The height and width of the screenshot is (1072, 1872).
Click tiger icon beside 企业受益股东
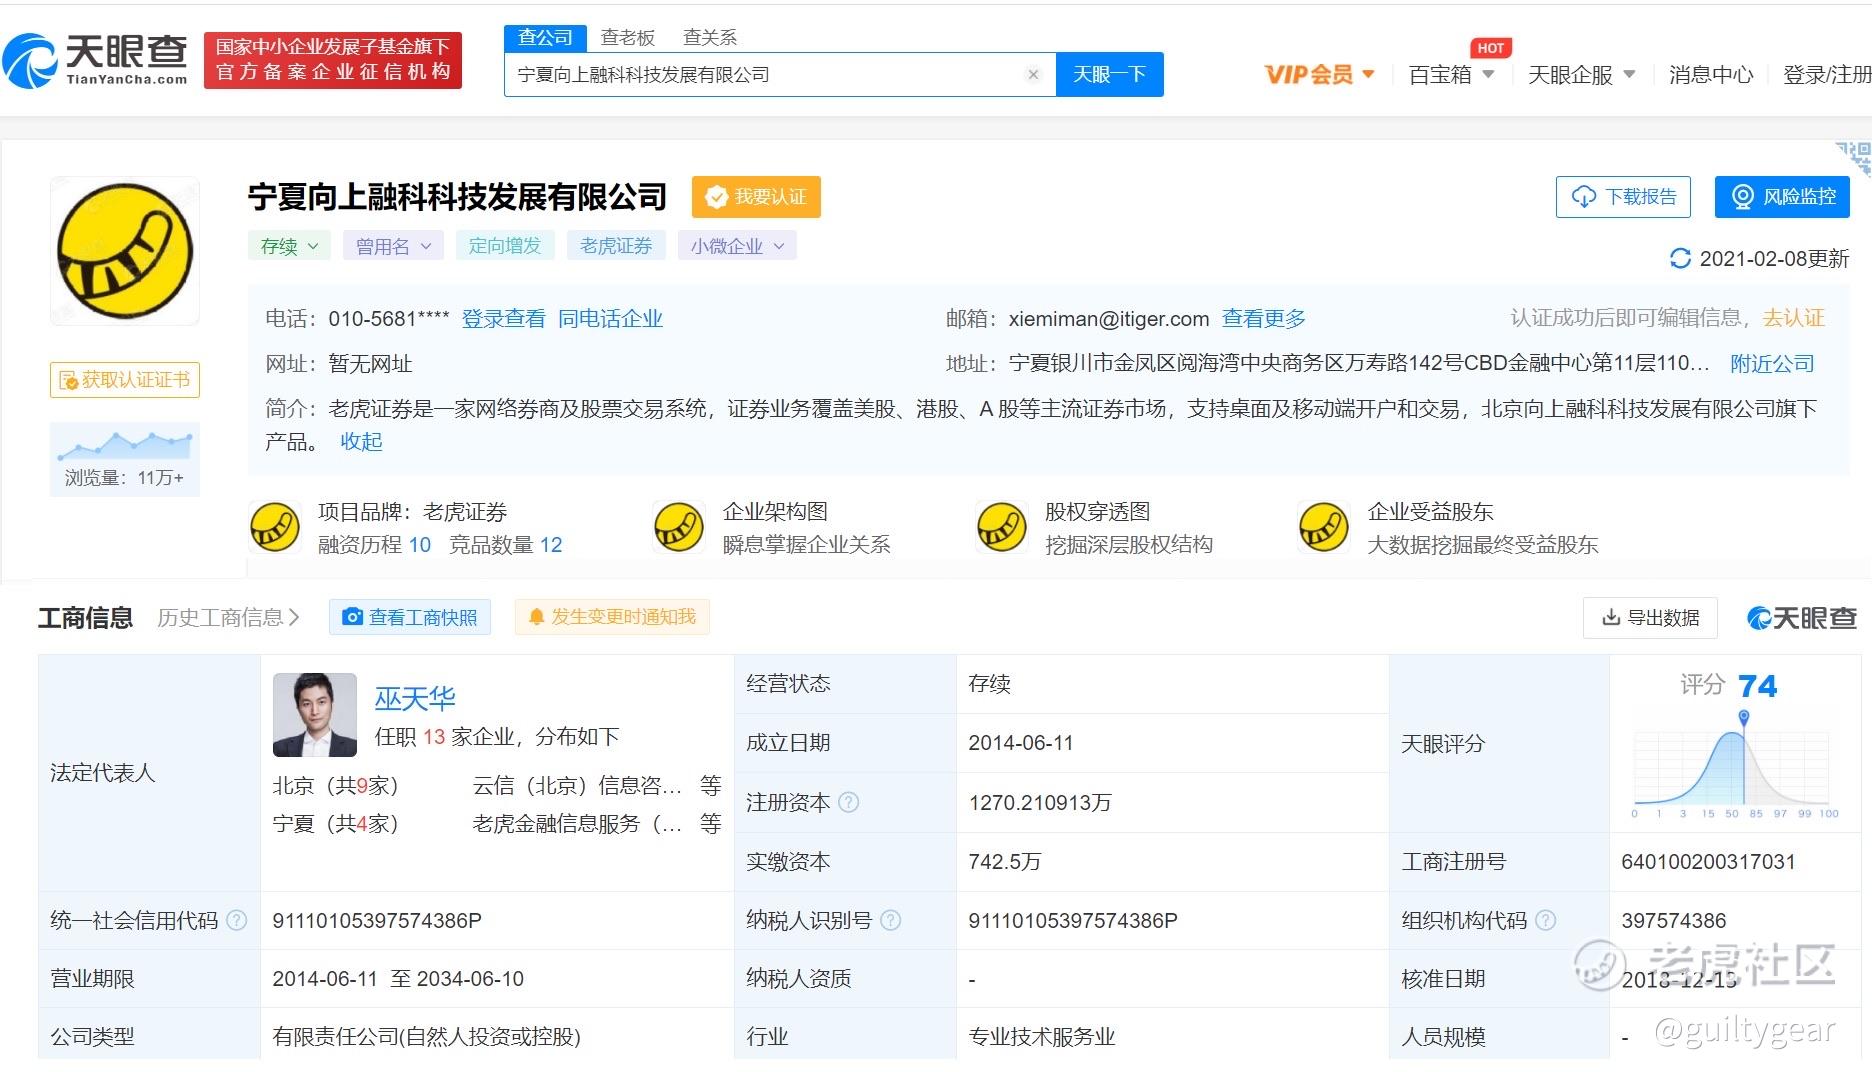(1324, 528)
